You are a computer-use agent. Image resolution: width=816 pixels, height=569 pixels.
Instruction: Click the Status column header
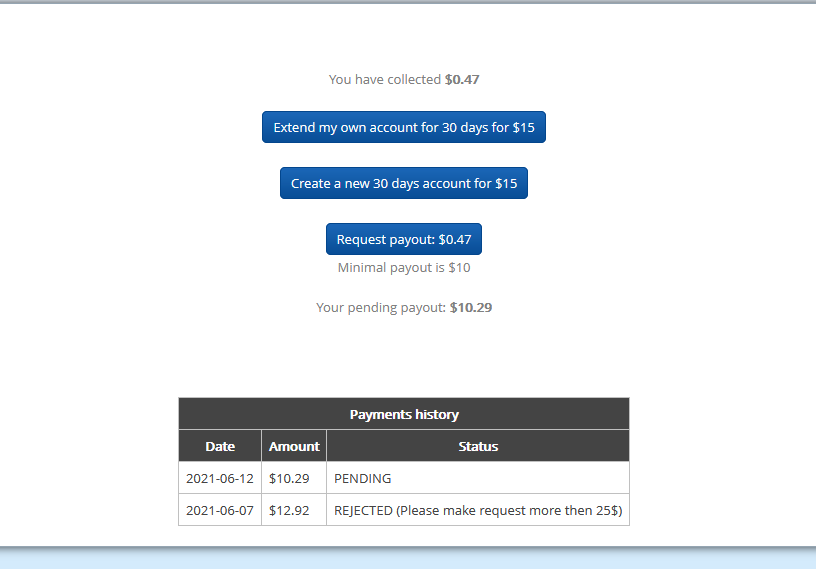(477, 446)
